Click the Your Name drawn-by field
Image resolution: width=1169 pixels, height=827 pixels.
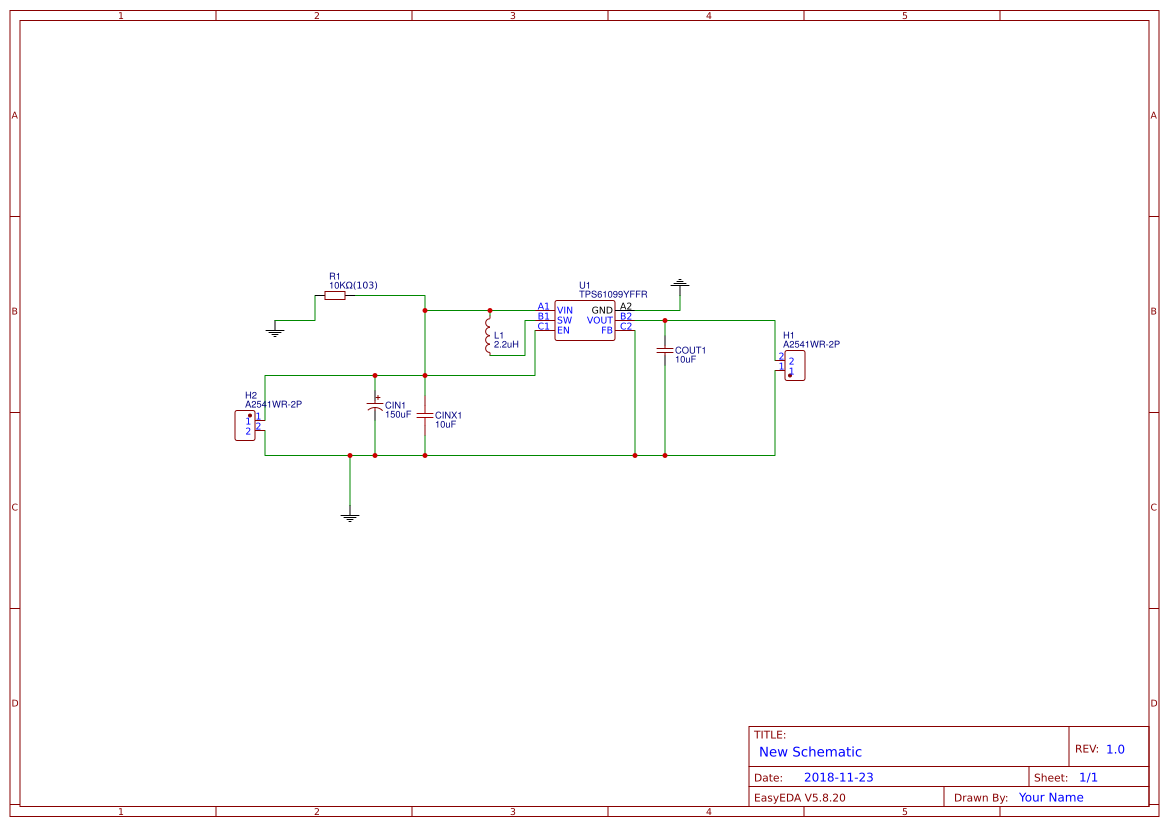coord(1050,797)
